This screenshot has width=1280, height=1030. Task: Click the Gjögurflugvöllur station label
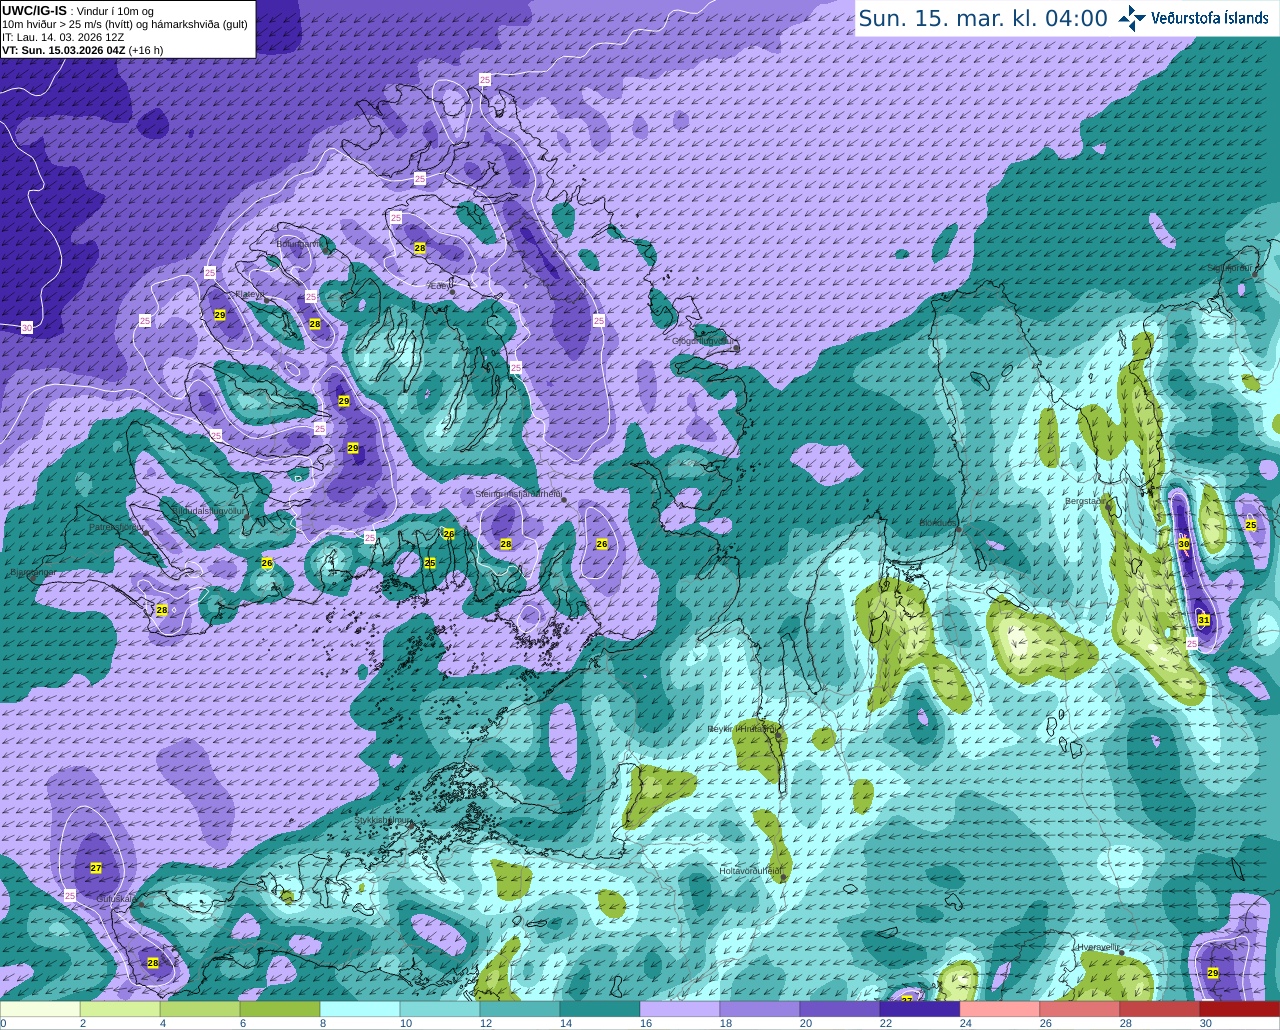(x=705, y=341)
